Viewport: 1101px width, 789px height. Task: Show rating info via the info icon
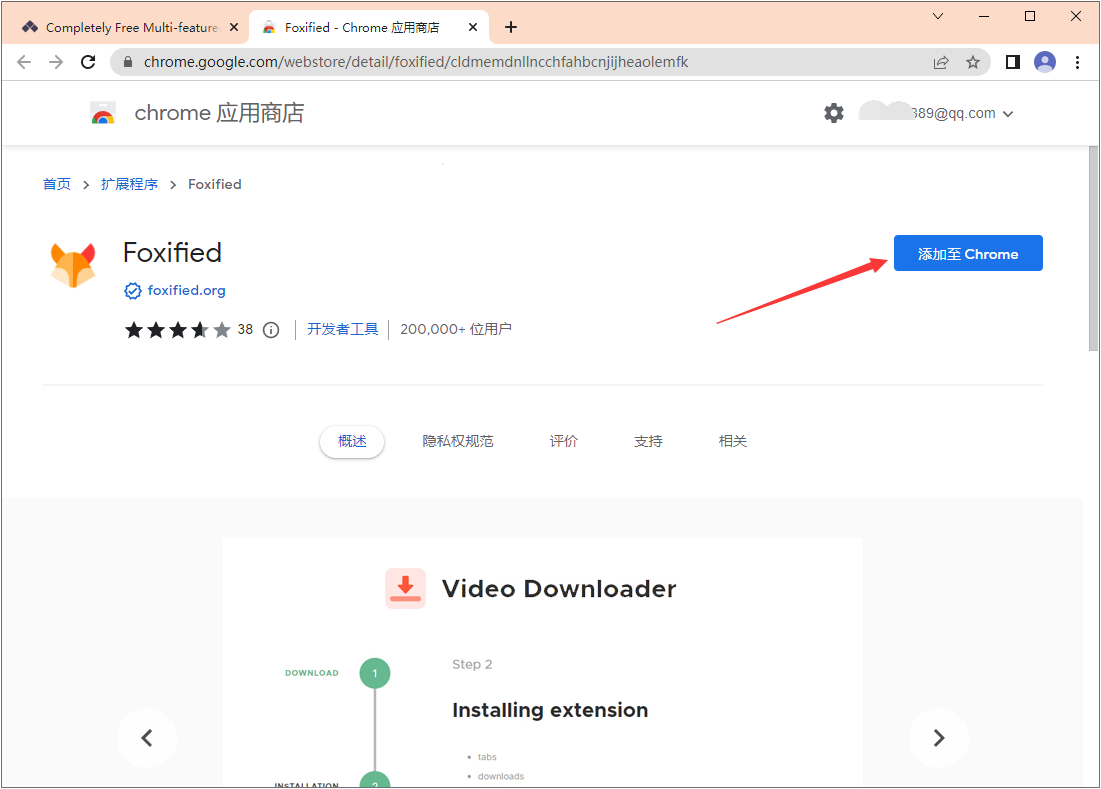click(271, 329)
